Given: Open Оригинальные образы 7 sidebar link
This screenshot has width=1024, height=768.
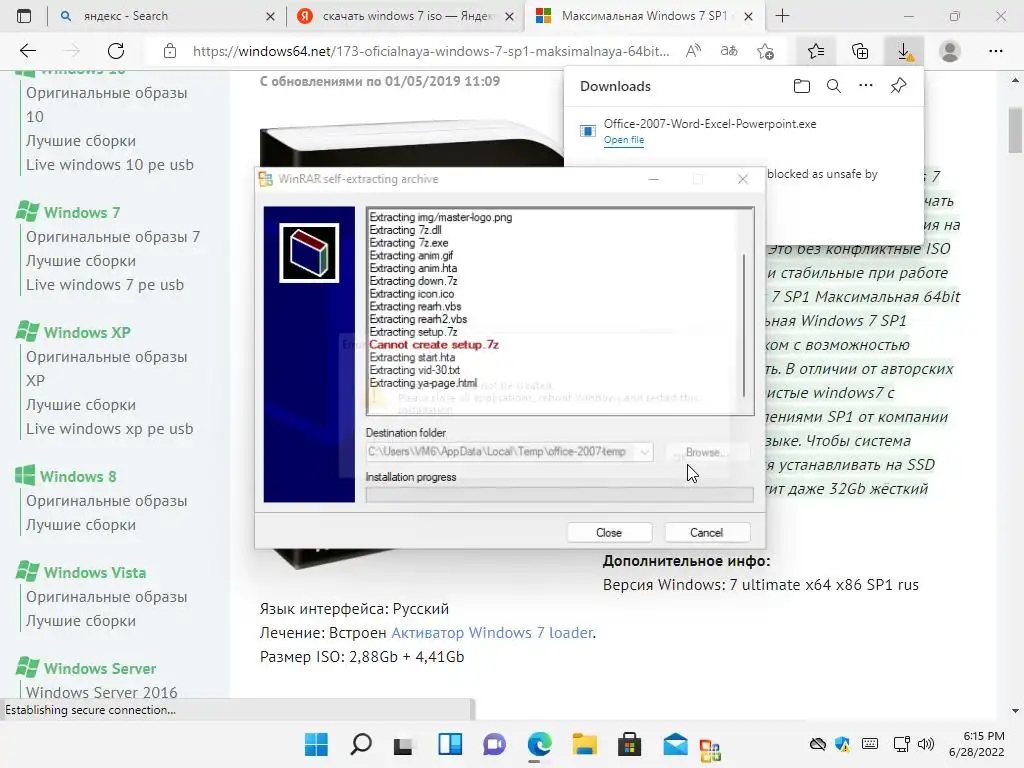Looking at the screenshot, I should [113, 236].
